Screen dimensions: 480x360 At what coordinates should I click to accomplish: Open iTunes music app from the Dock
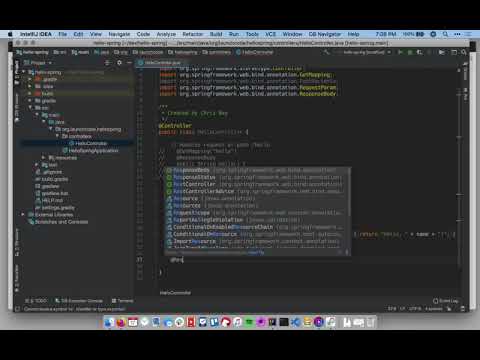point(237,322)
